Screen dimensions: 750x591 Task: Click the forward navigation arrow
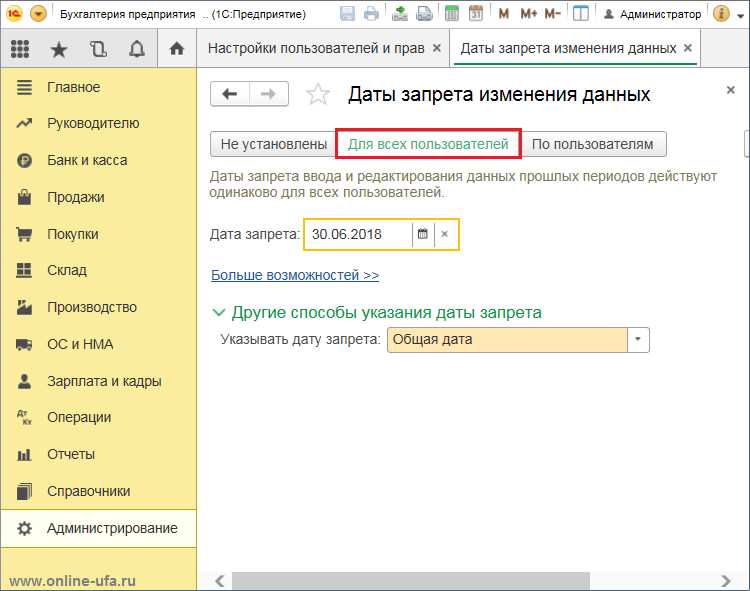pyautogui.click(x=269, y=94)
